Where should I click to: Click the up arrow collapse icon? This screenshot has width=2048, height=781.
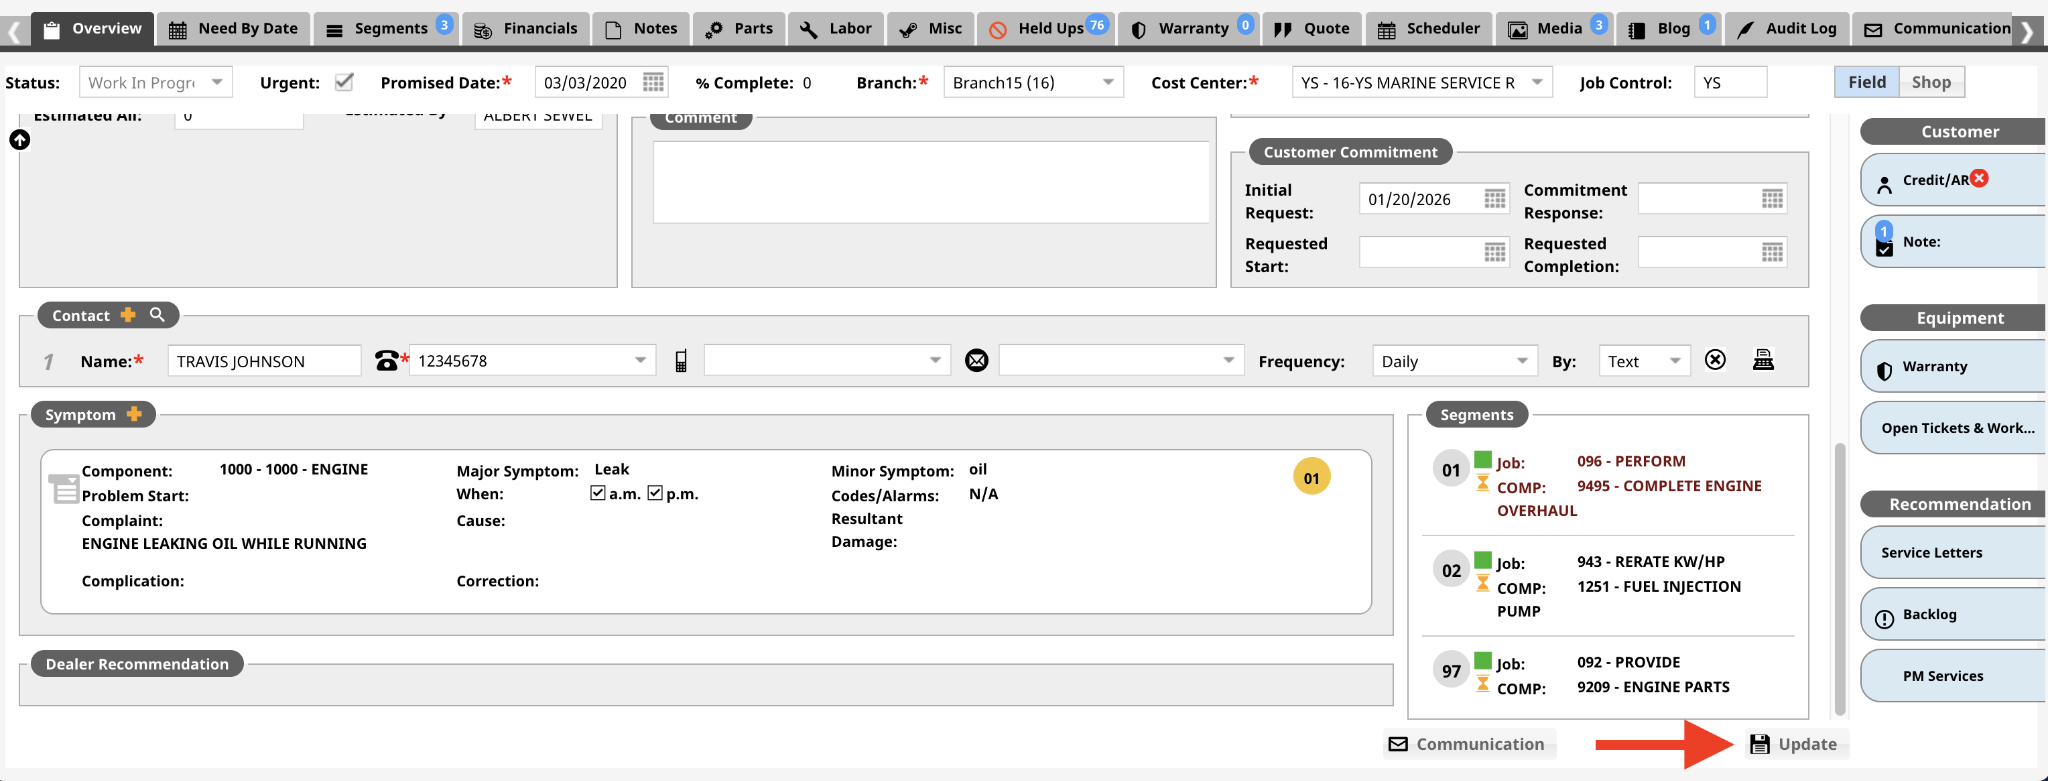(20, 140)
